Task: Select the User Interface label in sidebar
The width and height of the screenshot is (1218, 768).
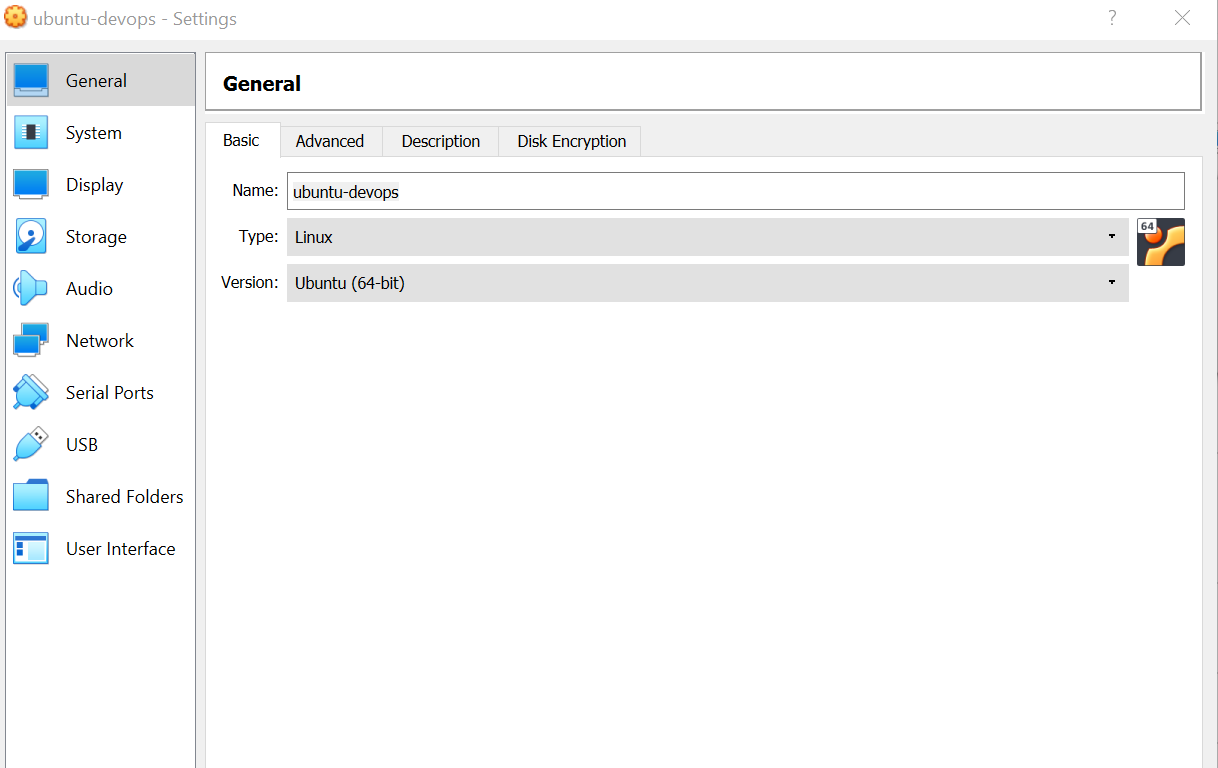Action: pyautogui.click(x=121, y=549)
